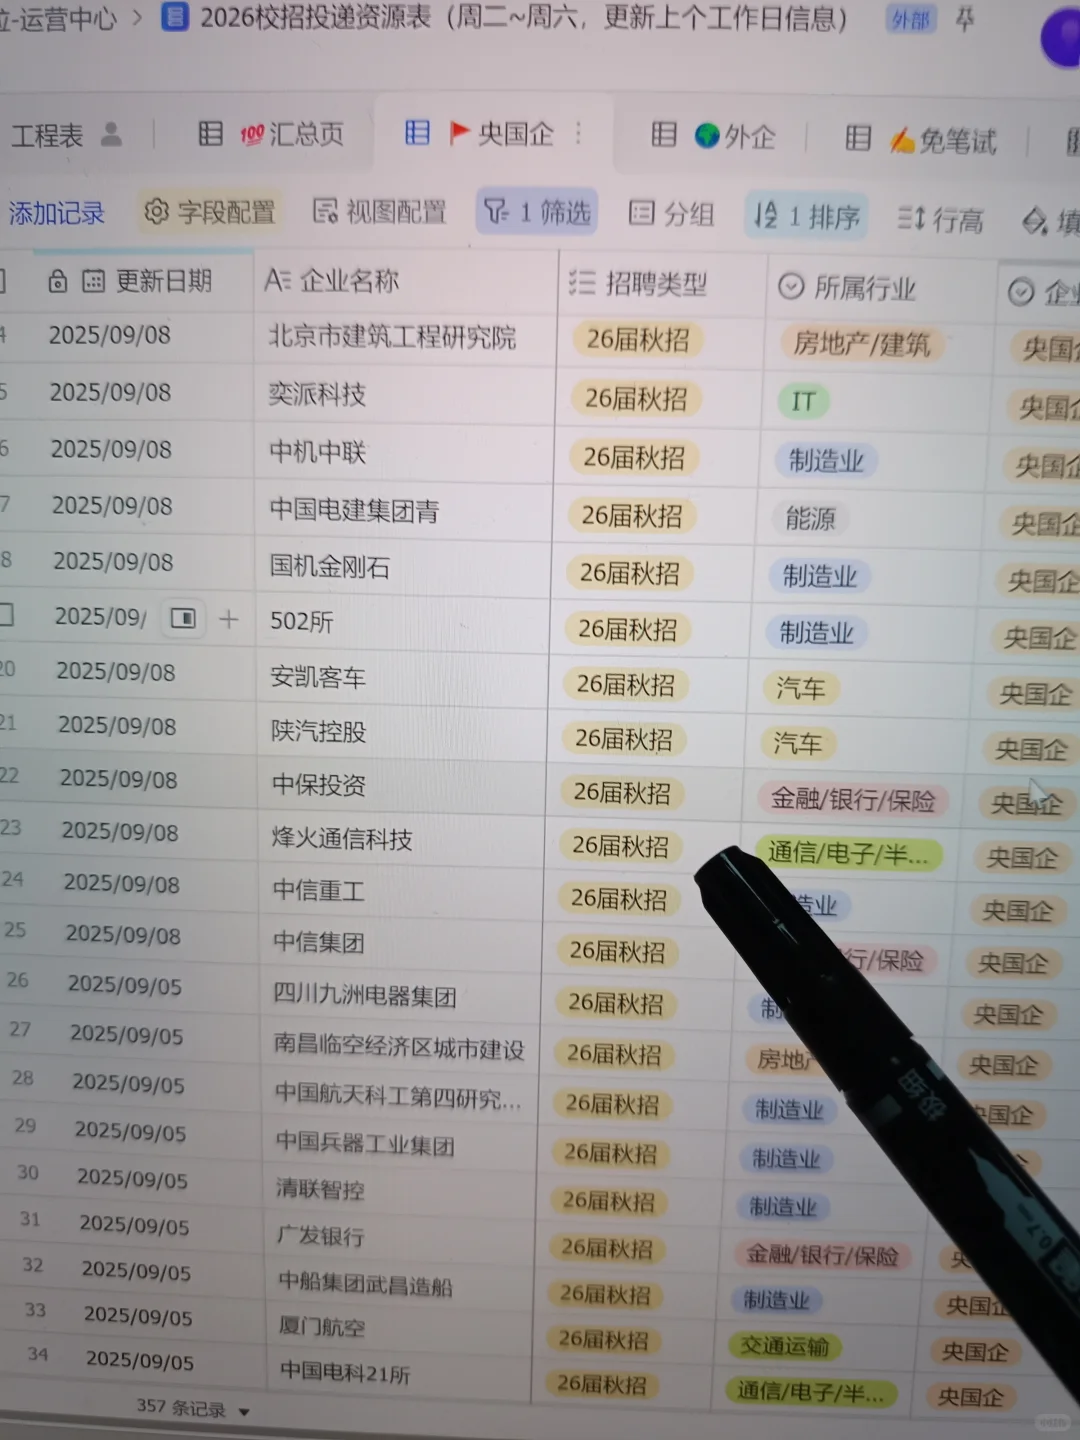The image size is (1080, 1440).
Task: Click the IT industry tag for 奕派科技
Action: click(803, 402)
